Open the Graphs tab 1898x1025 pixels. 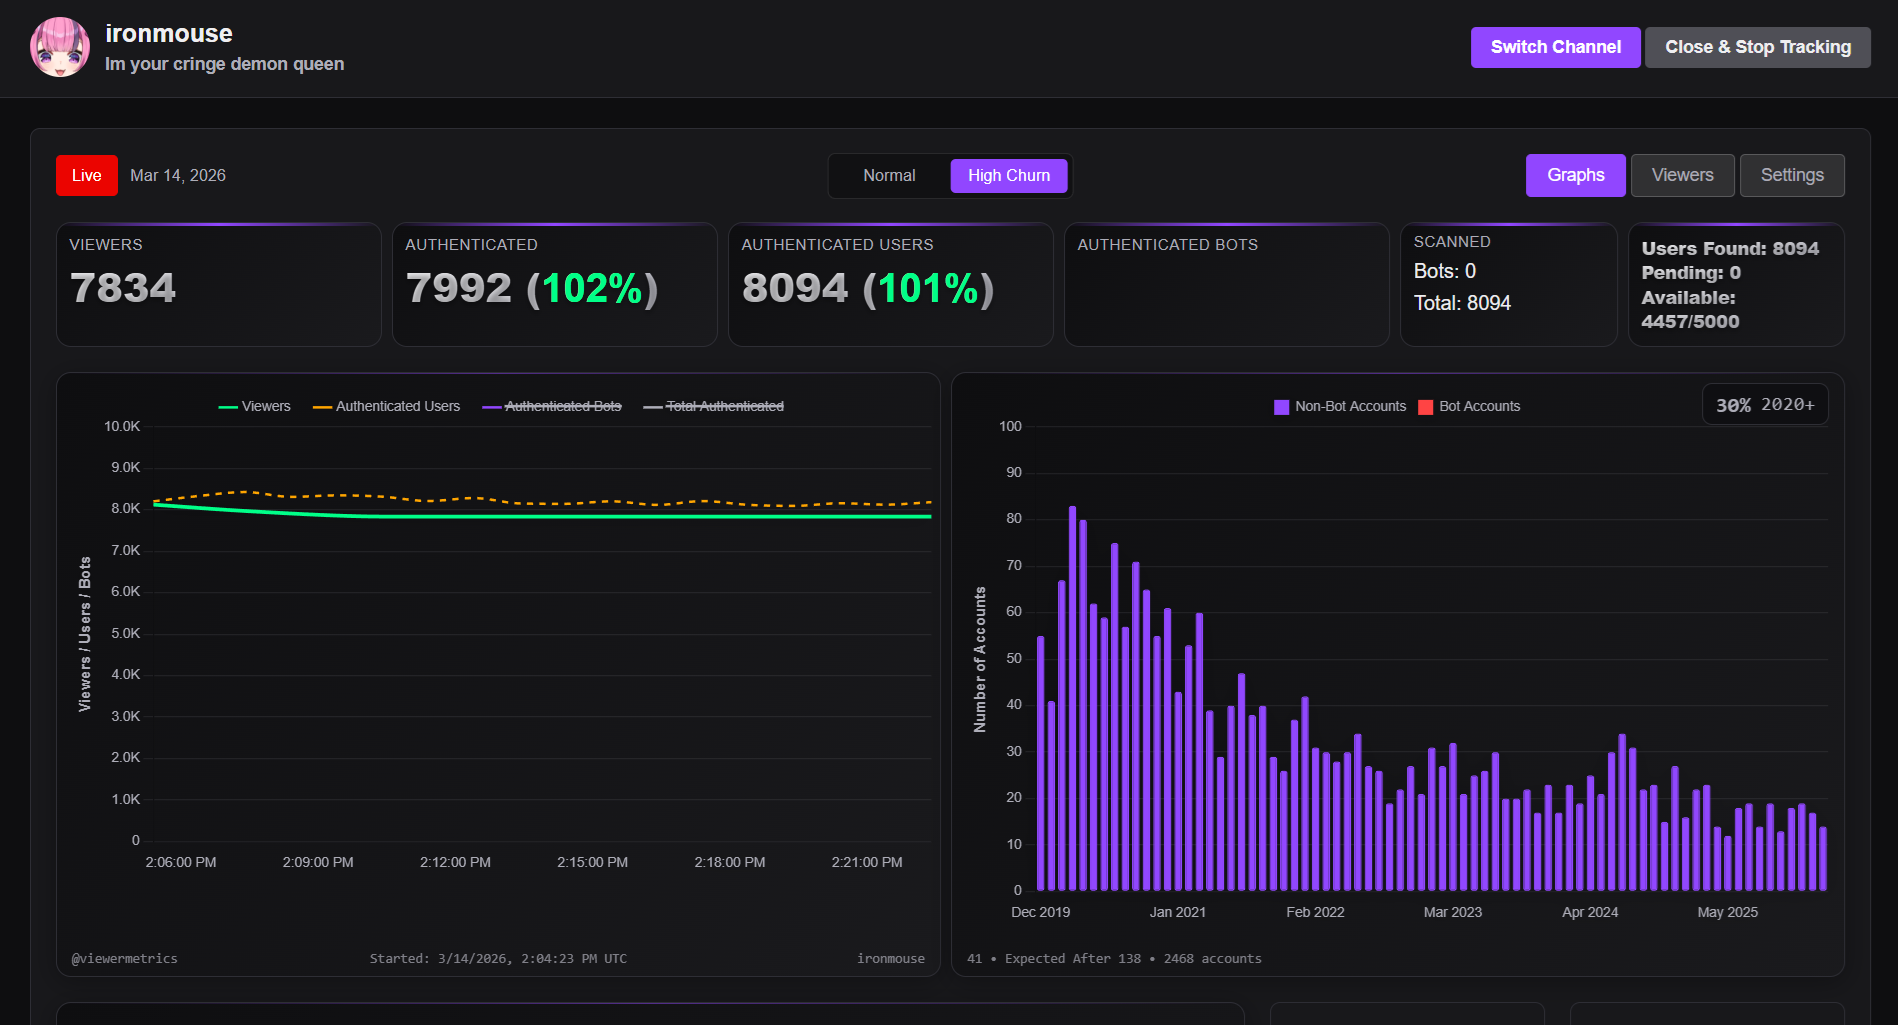1575,176
